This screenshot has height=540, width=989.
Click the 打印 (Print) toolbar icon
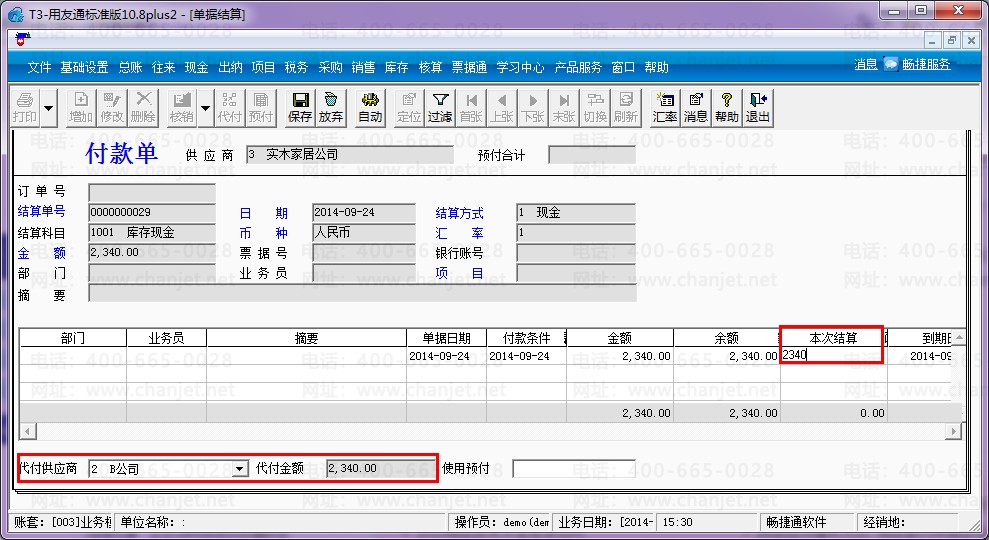(x=25, y=107)
